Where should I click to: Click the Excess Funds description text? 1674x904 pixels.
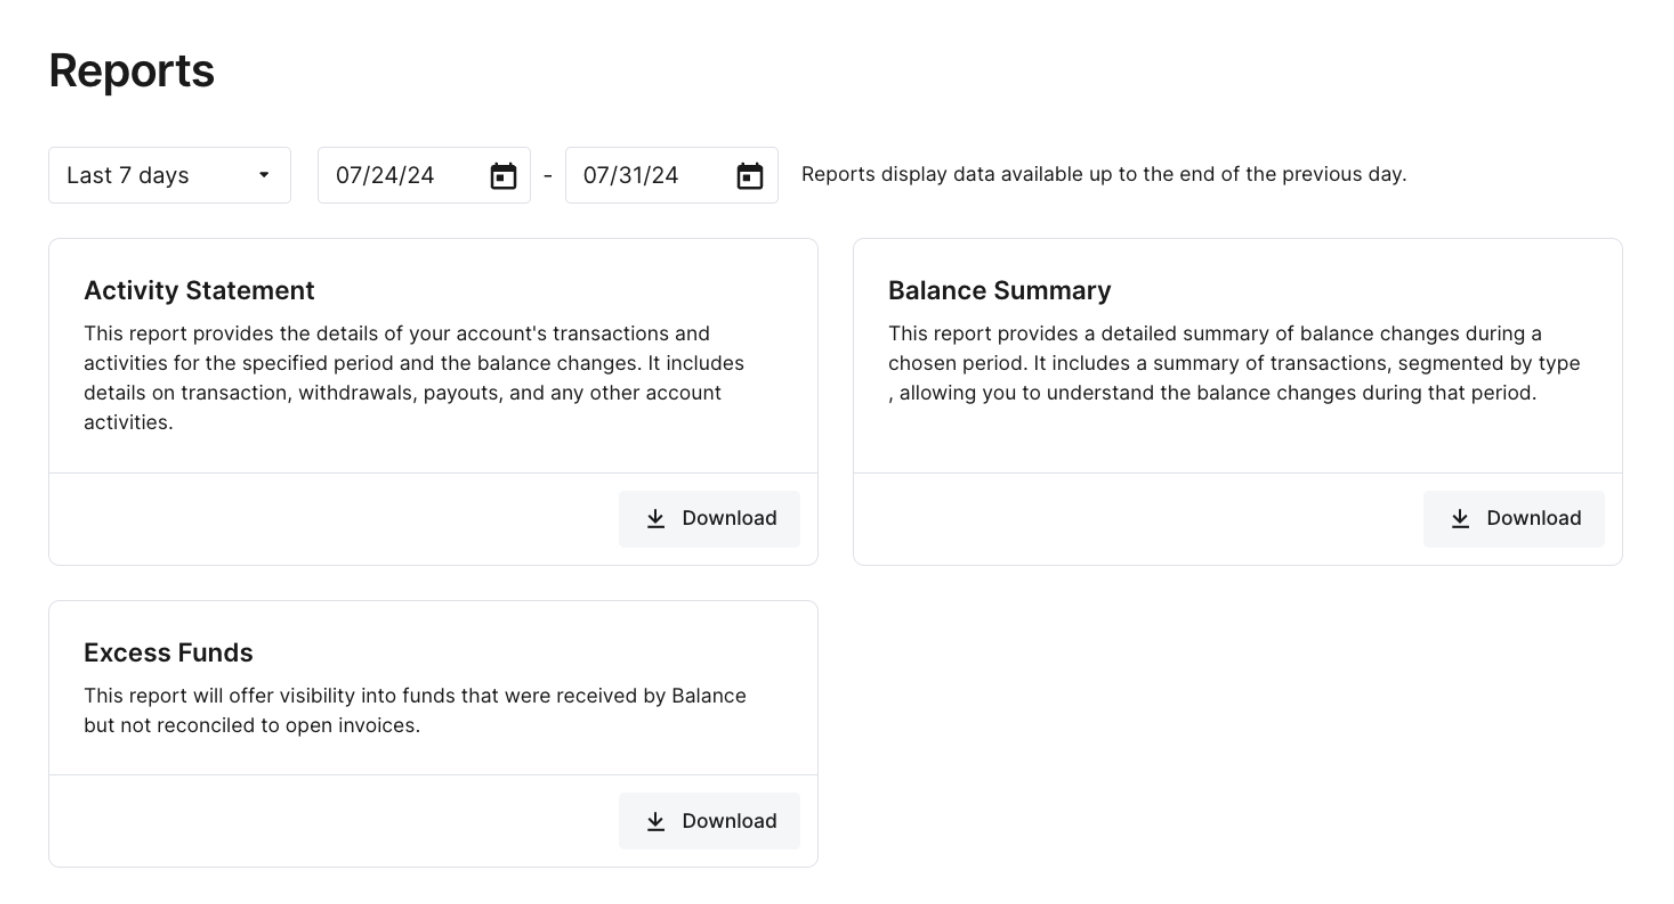415,710
